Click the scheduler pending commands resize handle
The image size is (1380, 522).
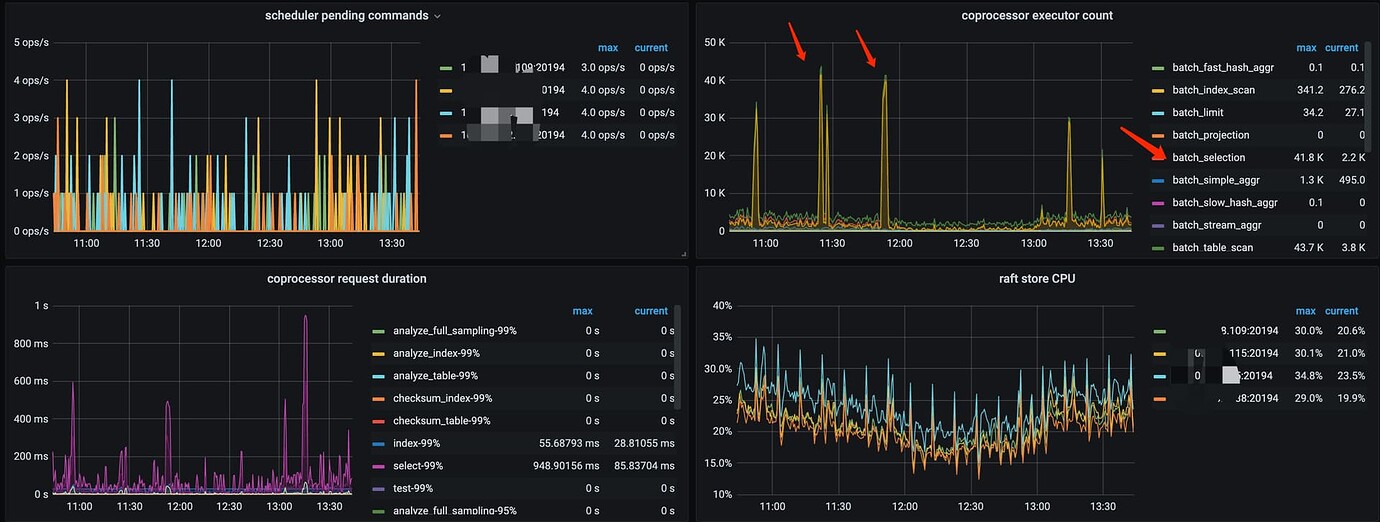684,254
